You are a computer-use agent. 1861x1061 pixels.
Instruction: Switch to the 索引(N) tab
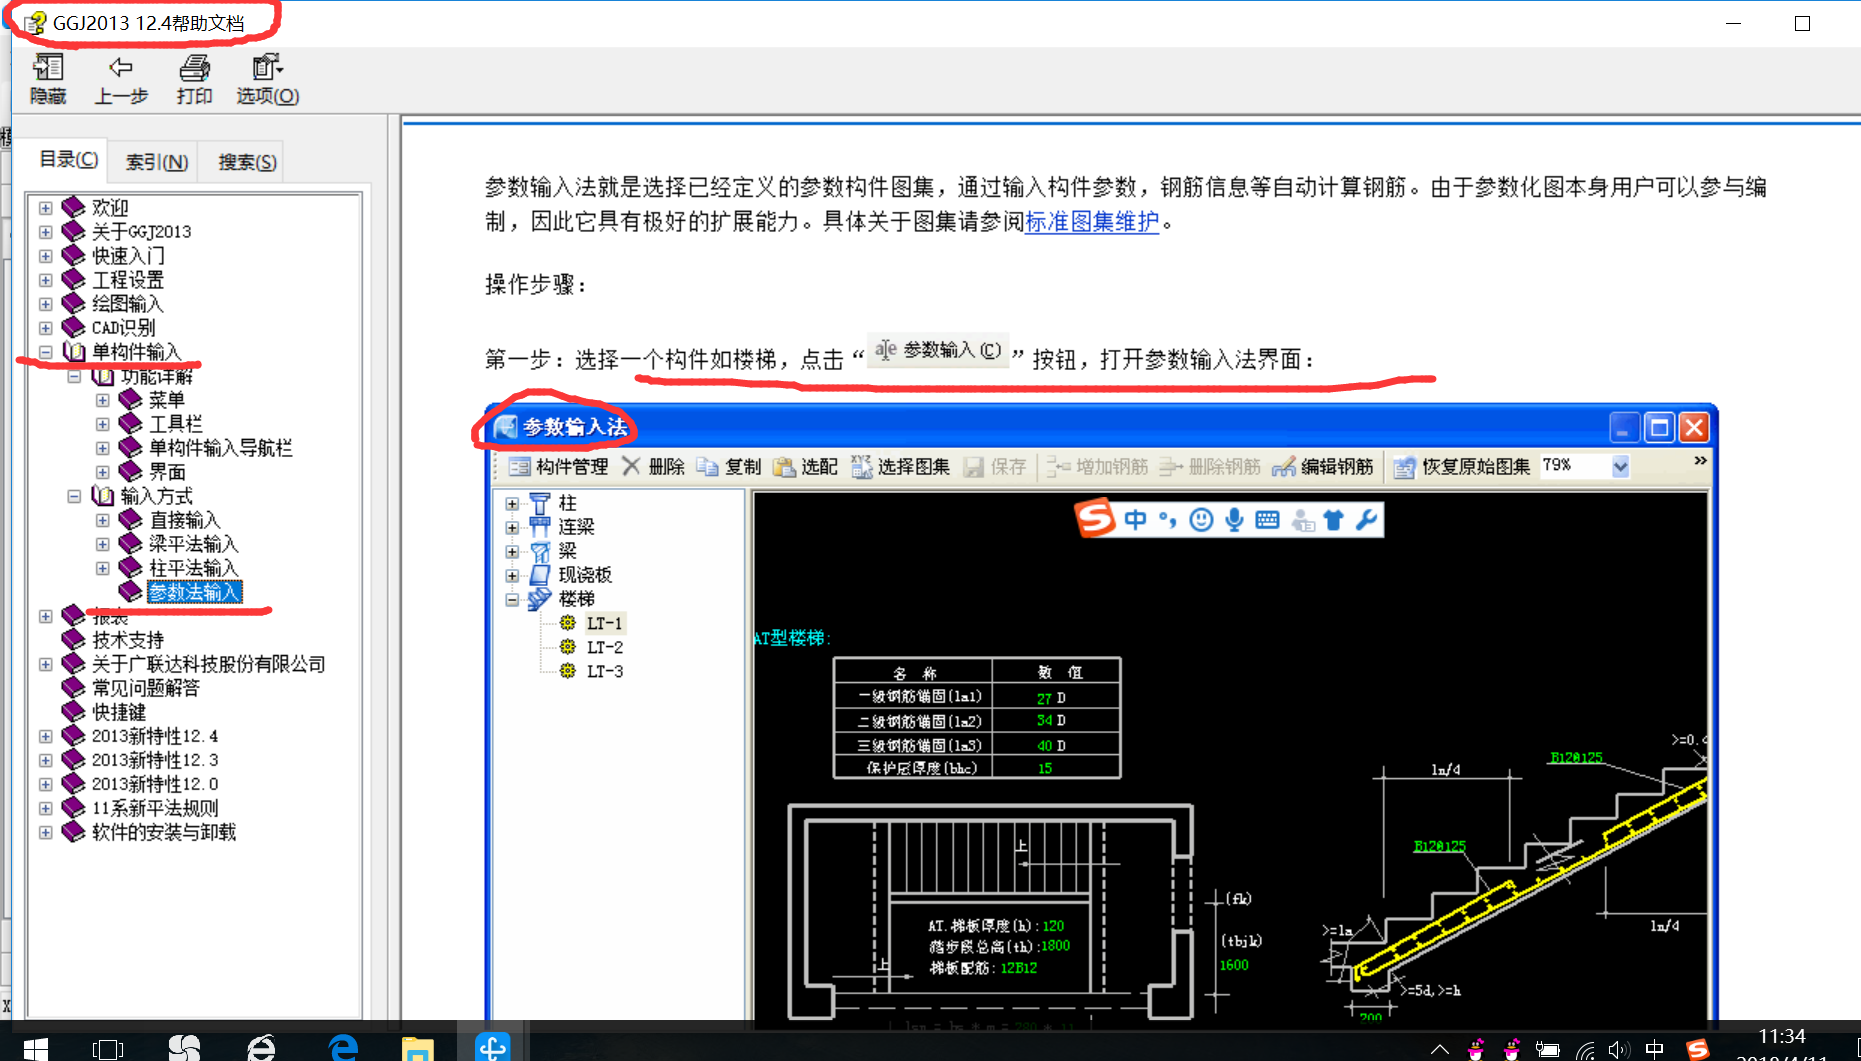157,162
